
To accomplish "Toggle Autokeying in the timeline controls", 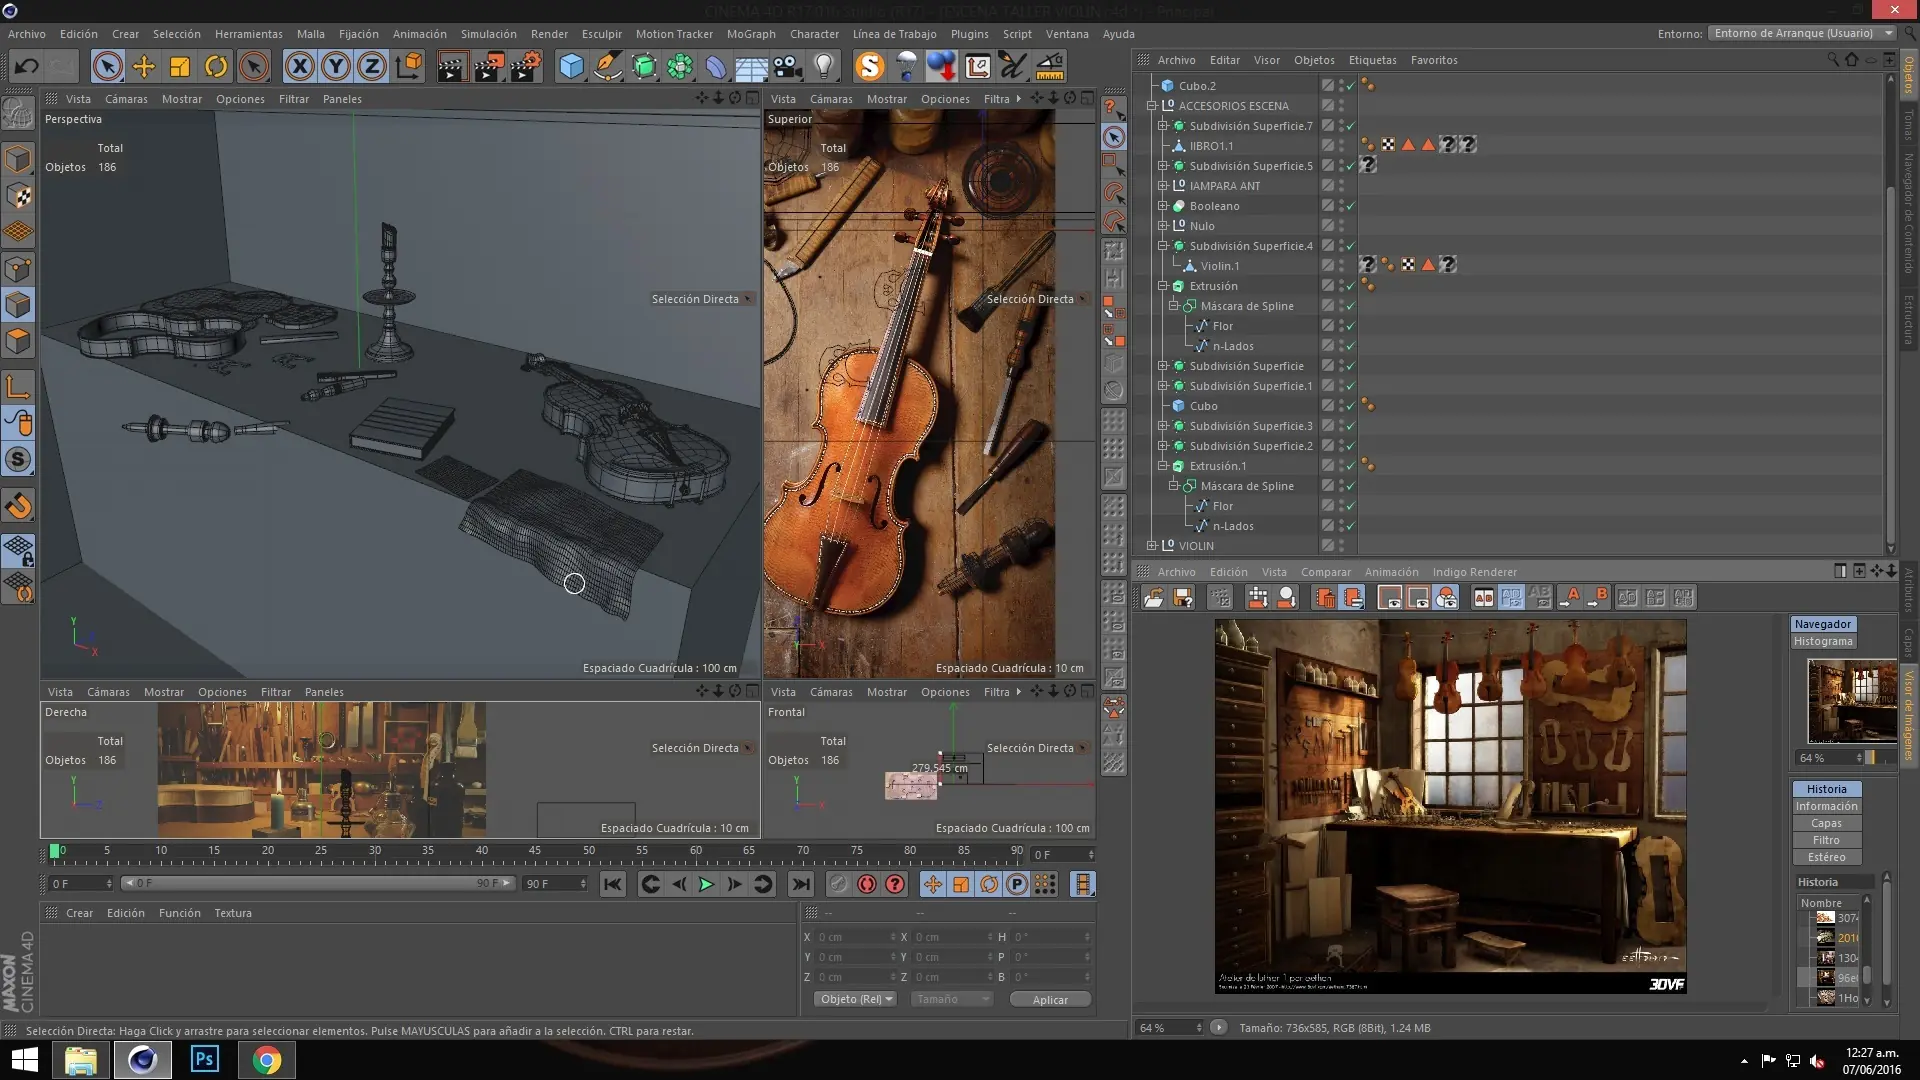I will [x=867, y=884].
